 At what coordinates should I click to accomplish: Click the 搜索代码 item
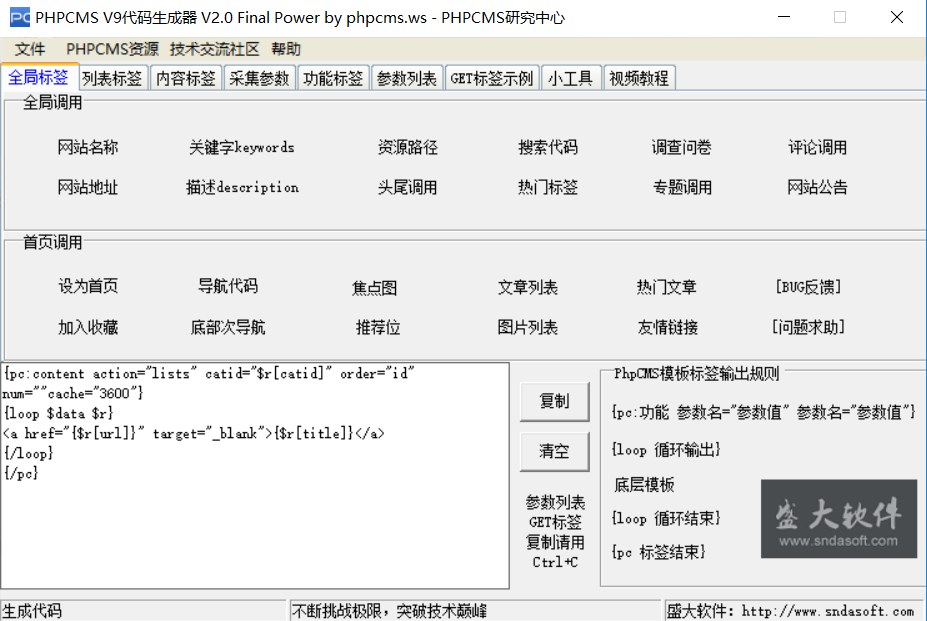548,147
